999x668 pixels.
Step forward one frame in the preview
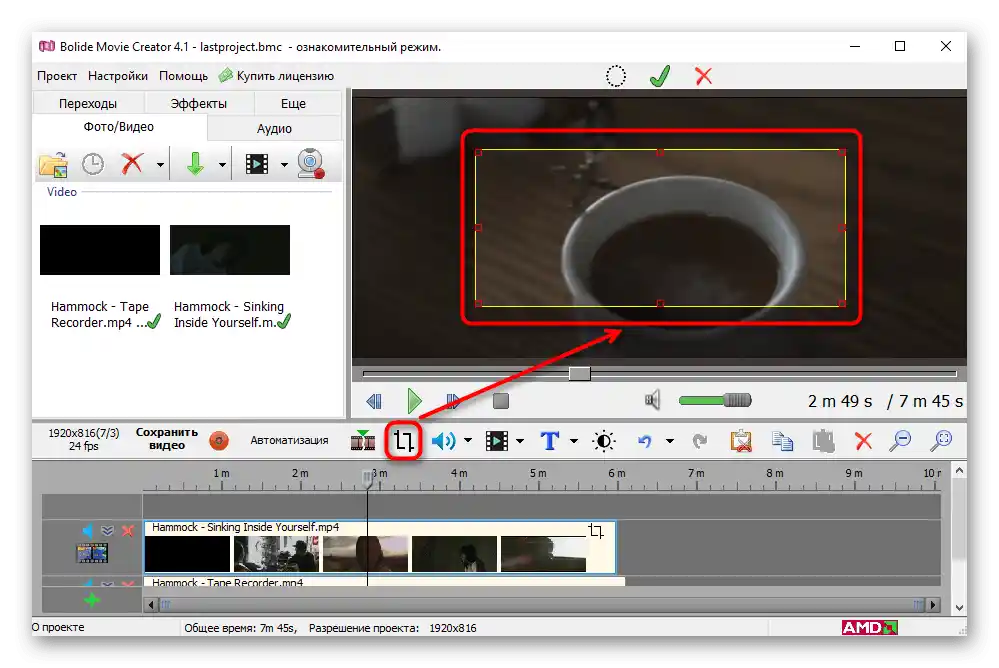pyautogui.click(x=453, y=401)
